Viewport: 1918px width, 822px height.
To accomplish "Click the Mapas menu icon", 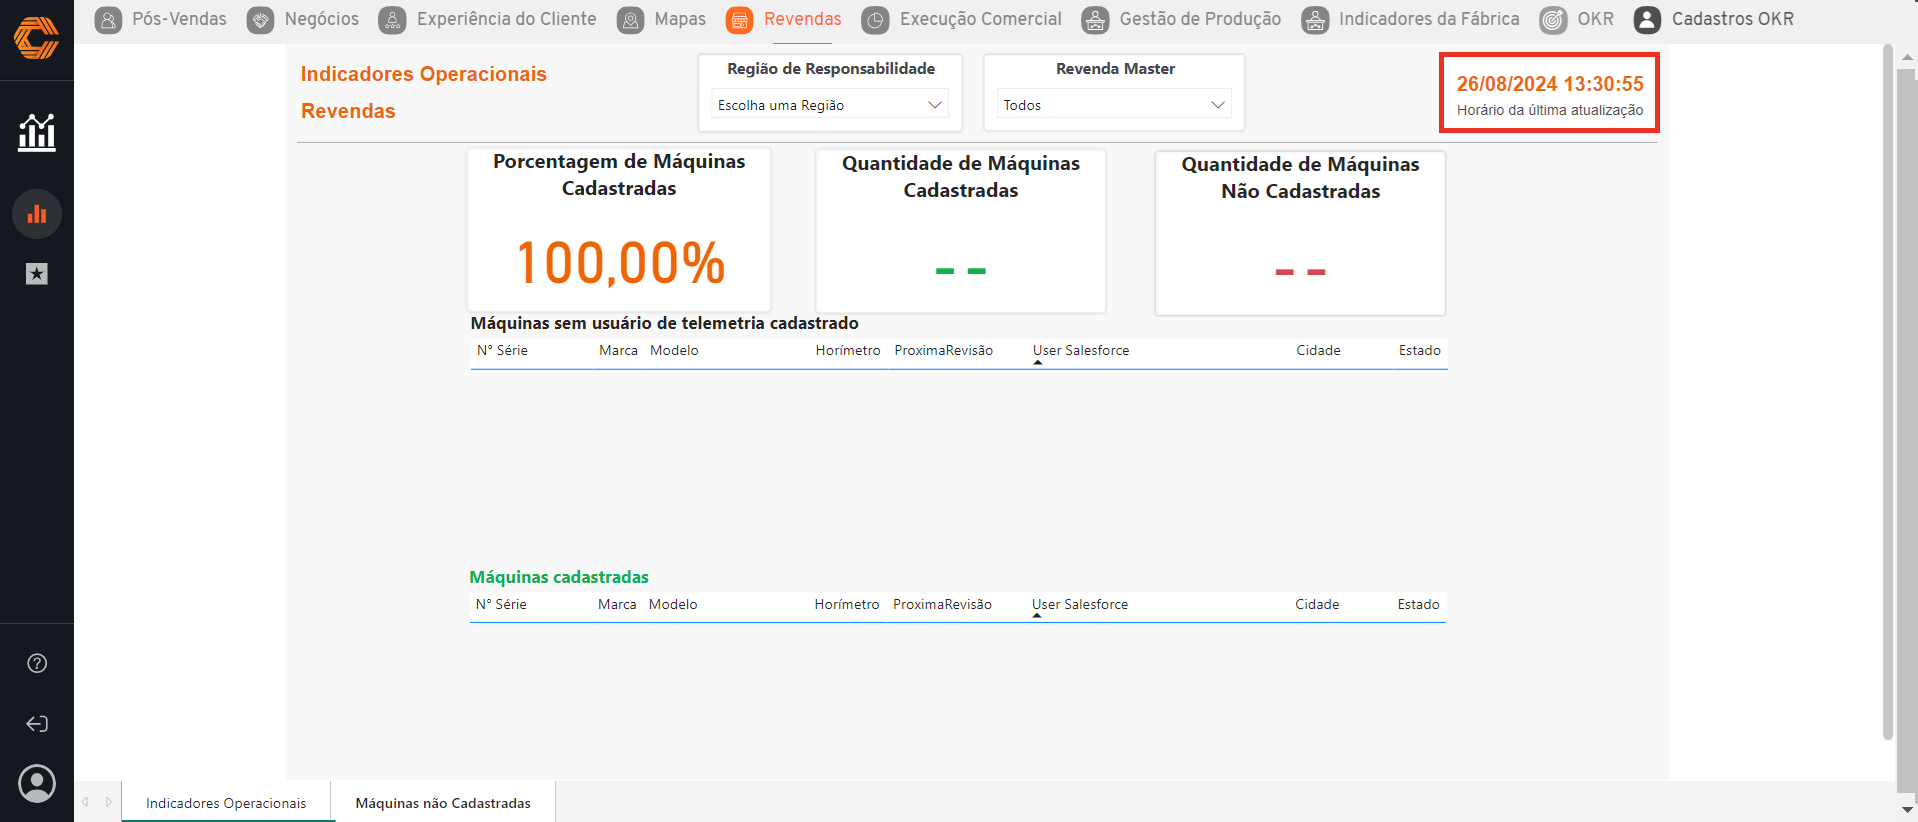I will [630, 19].
